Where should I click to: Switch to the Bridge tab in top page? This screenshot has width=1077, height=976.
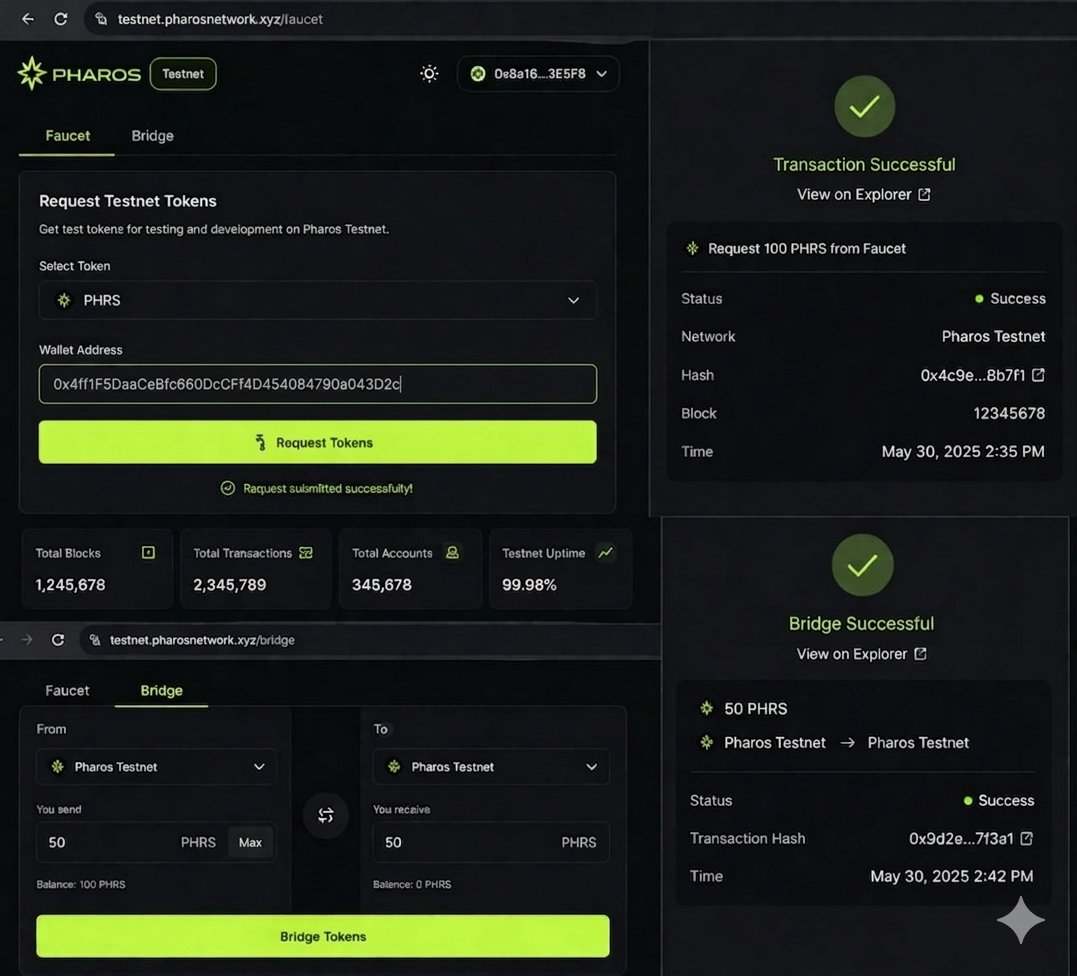tap(152, 135)
